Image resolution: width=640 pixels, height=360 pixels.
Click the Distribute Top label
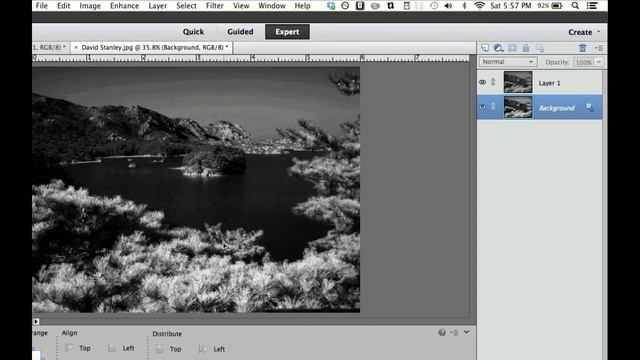(x=176, y=349)
